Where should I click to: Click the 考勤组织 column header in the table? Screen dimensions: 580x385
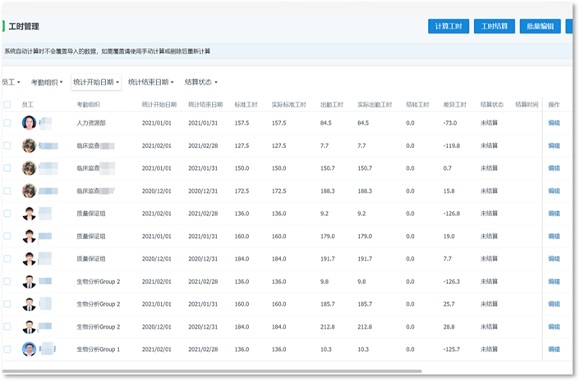[x=88, y=105]
